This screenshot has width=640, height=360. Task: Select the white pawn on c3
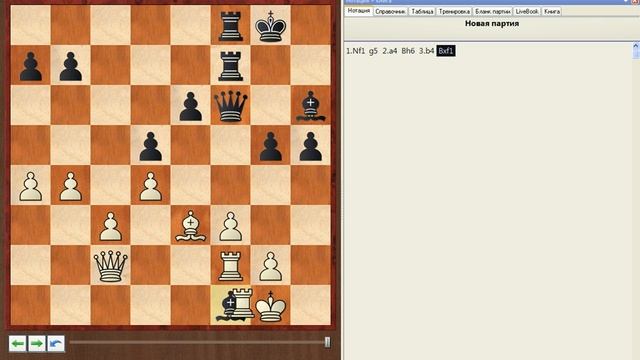pos(111,226)
